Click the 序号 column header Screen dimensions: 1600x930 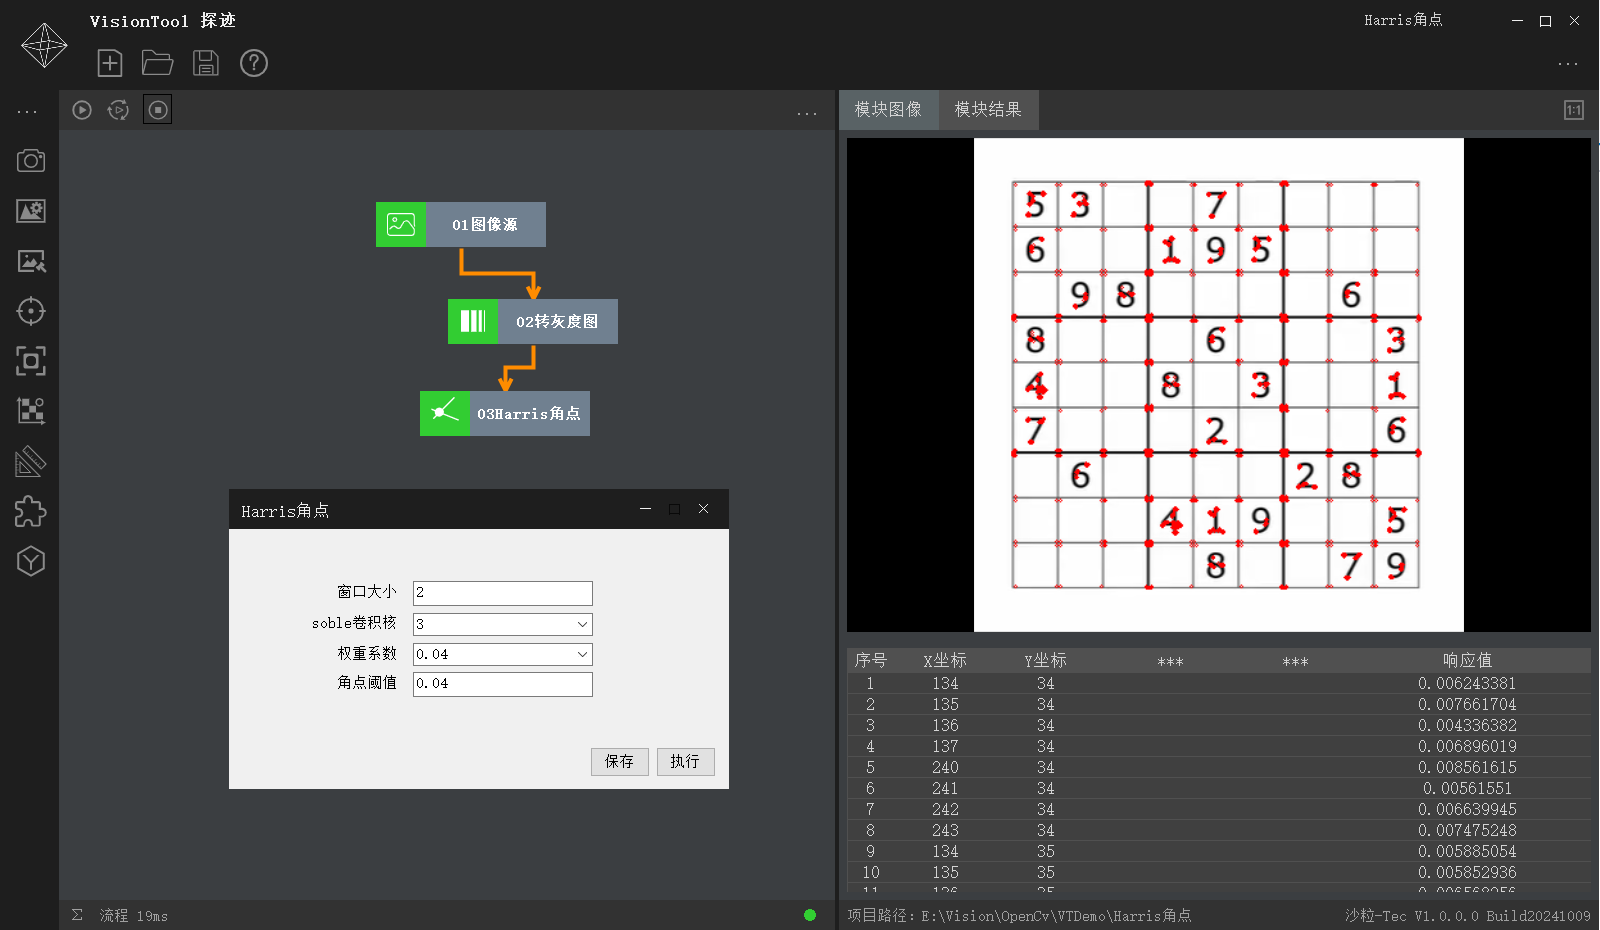click(871, 660)
